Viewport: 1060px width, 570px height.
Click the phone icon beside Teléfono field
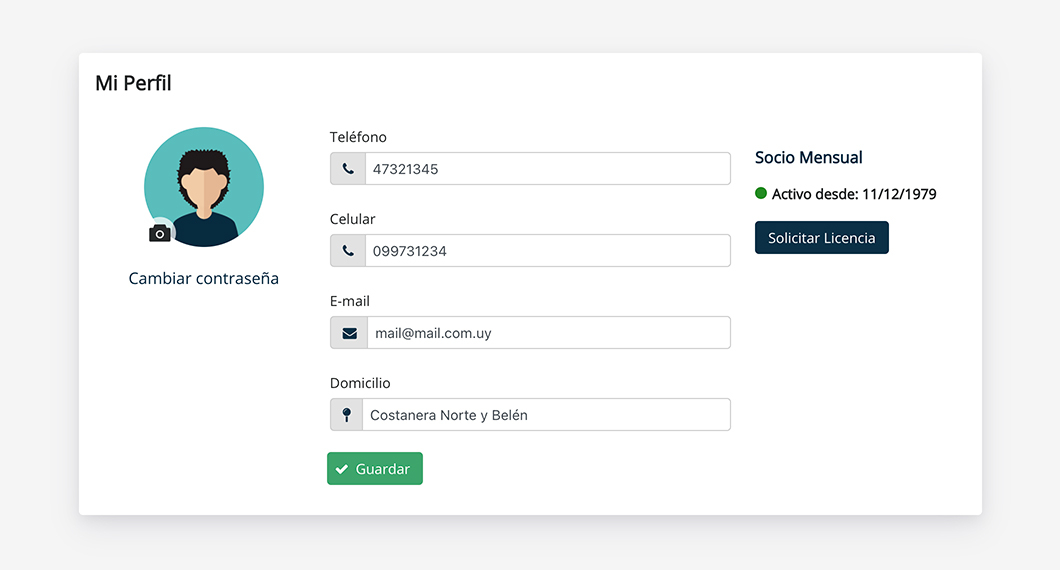pos(348,168)
